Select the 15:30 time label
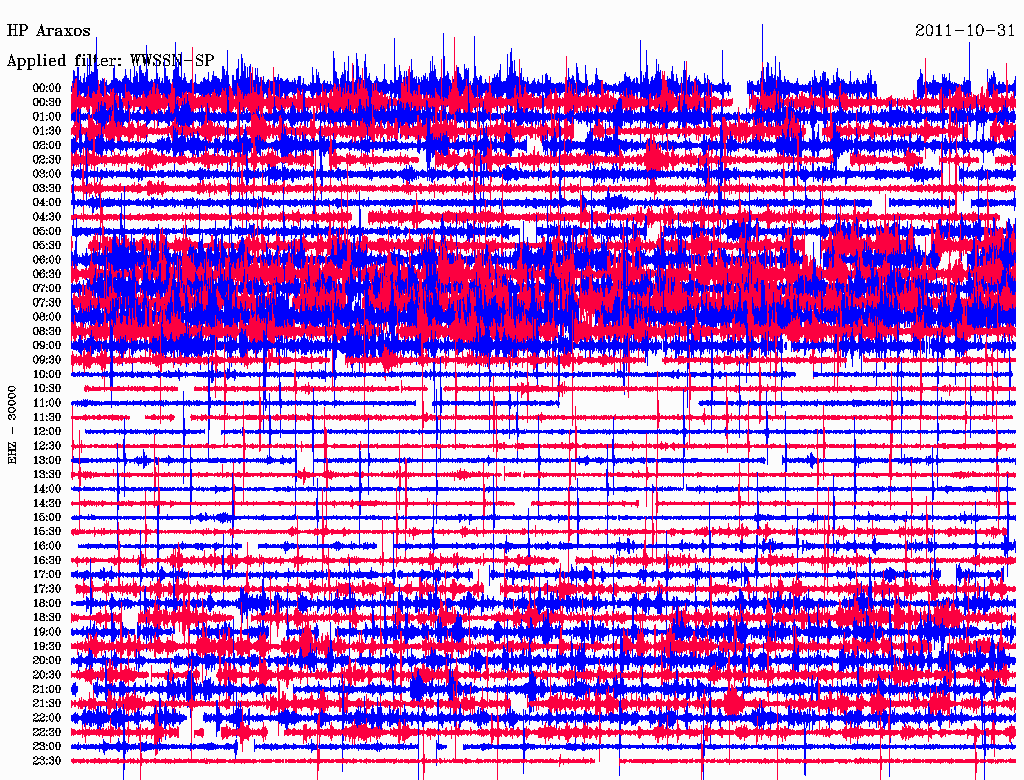 click(47, 532)
